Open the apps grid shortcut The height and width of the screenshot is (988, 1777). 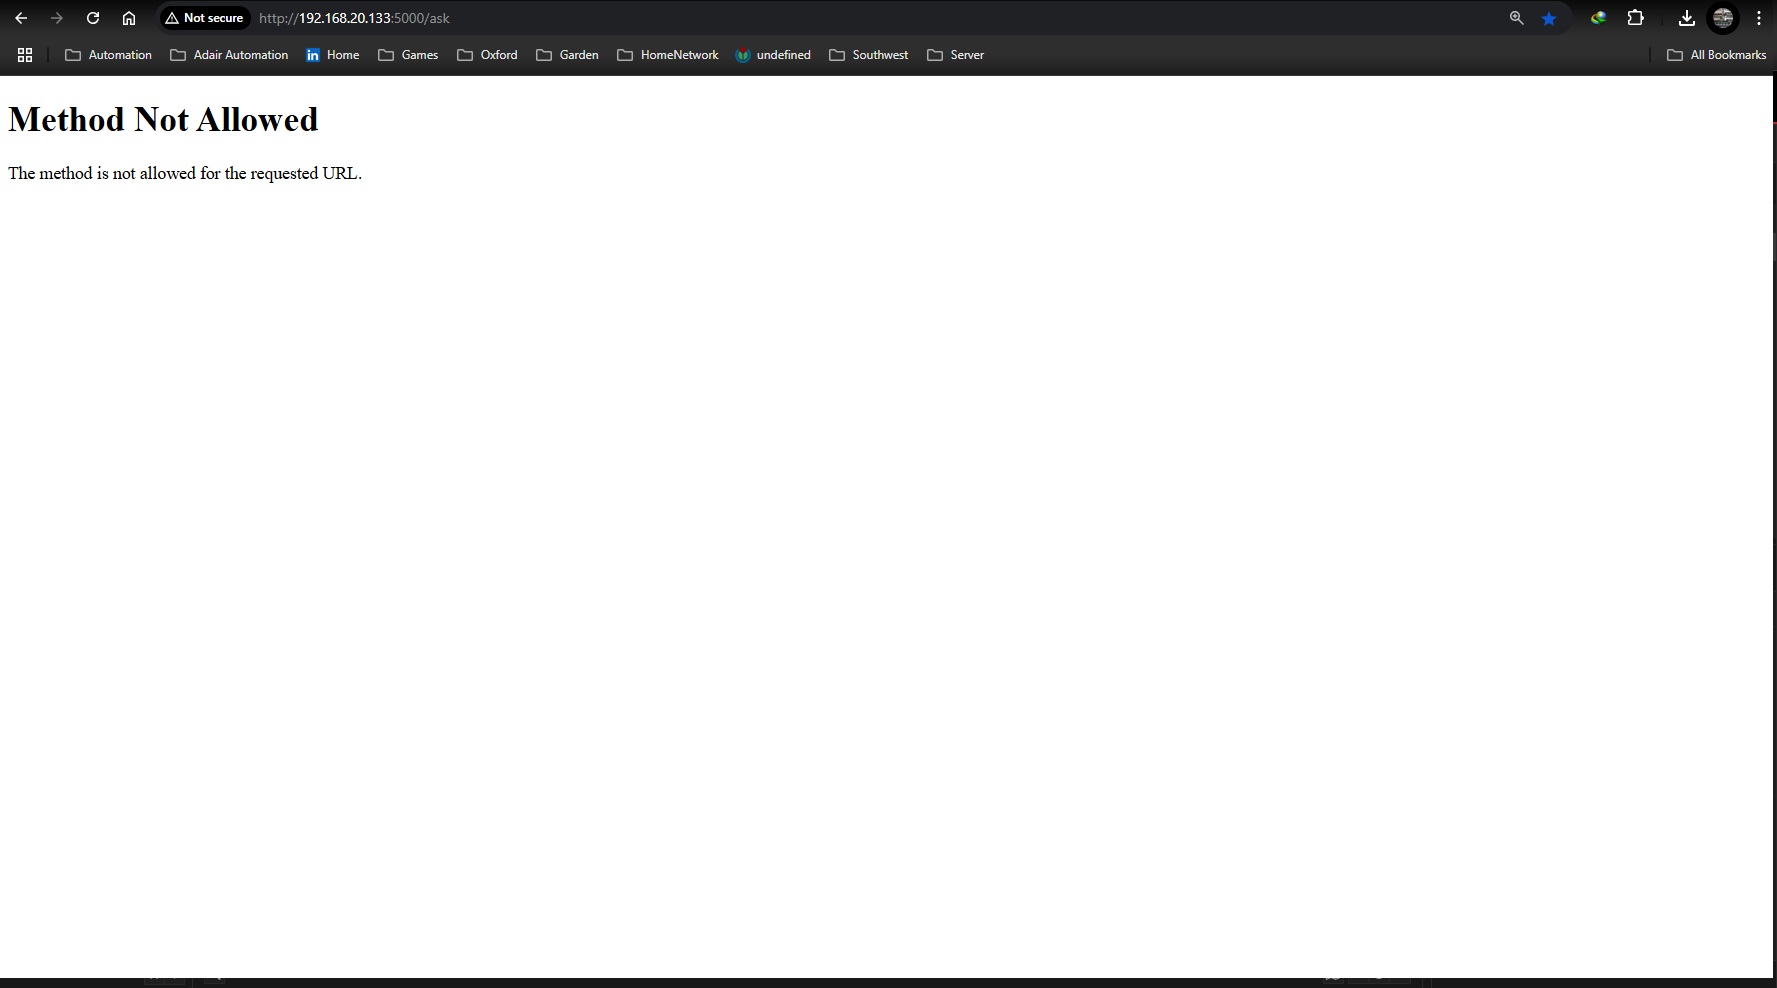pos(25,55)
